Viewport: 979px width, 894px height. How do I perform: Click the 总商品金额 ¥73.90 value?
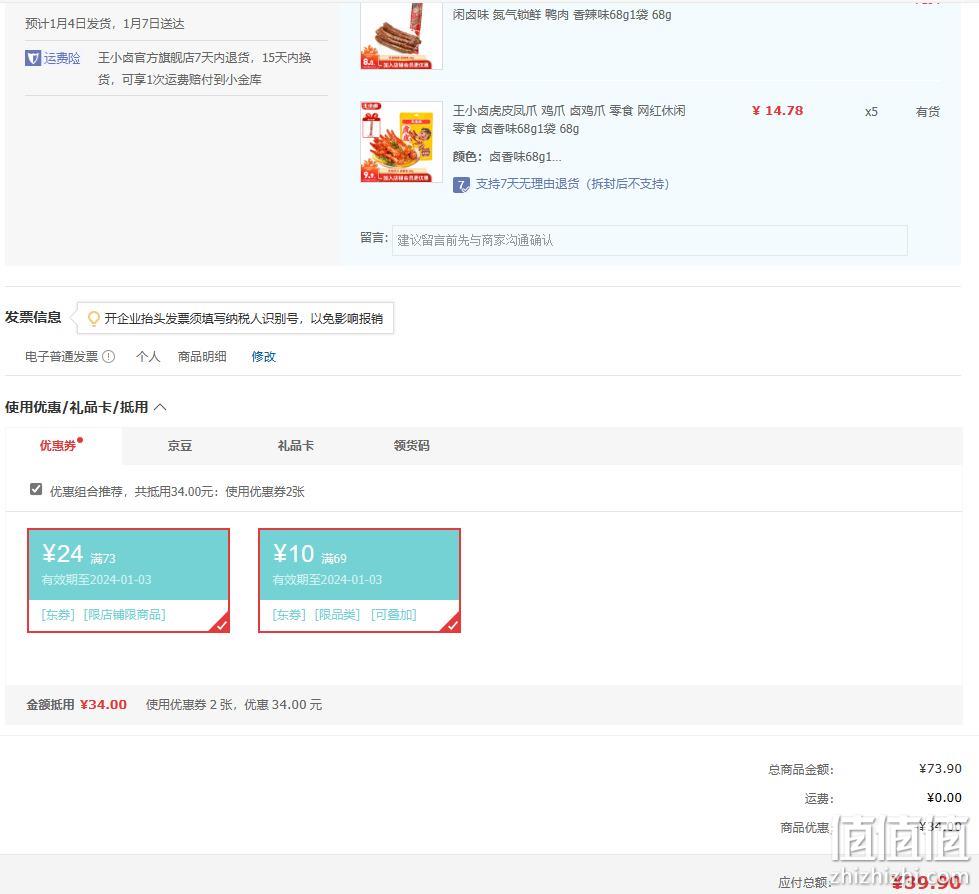click(940, 769)
